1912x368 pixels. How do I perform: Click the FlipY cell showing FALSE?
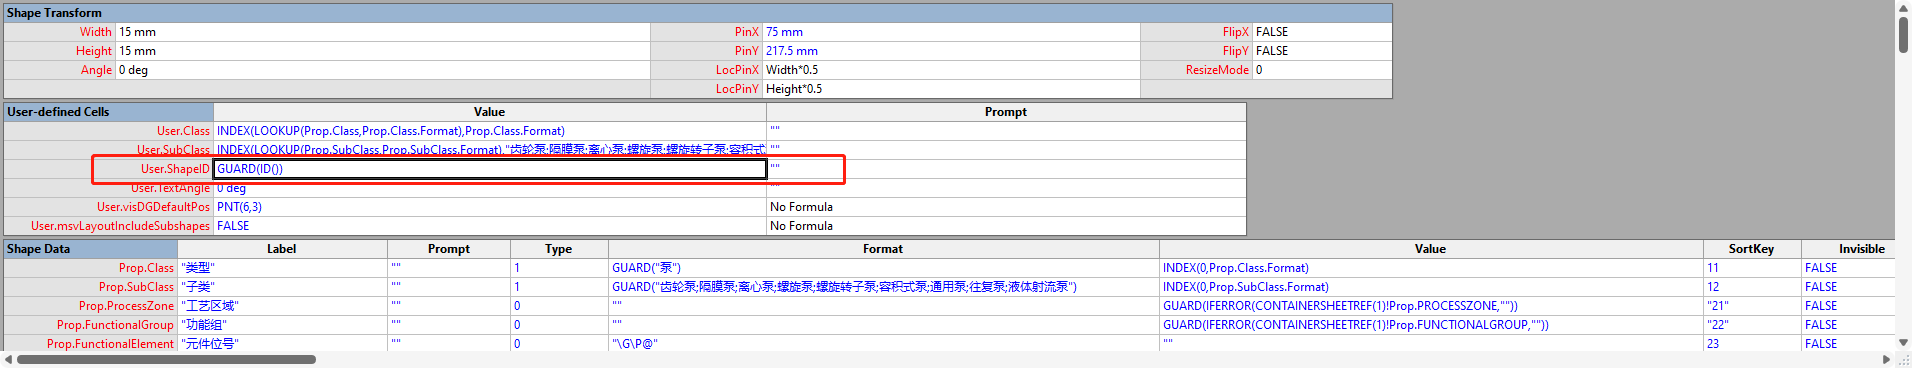(1322, 51)
